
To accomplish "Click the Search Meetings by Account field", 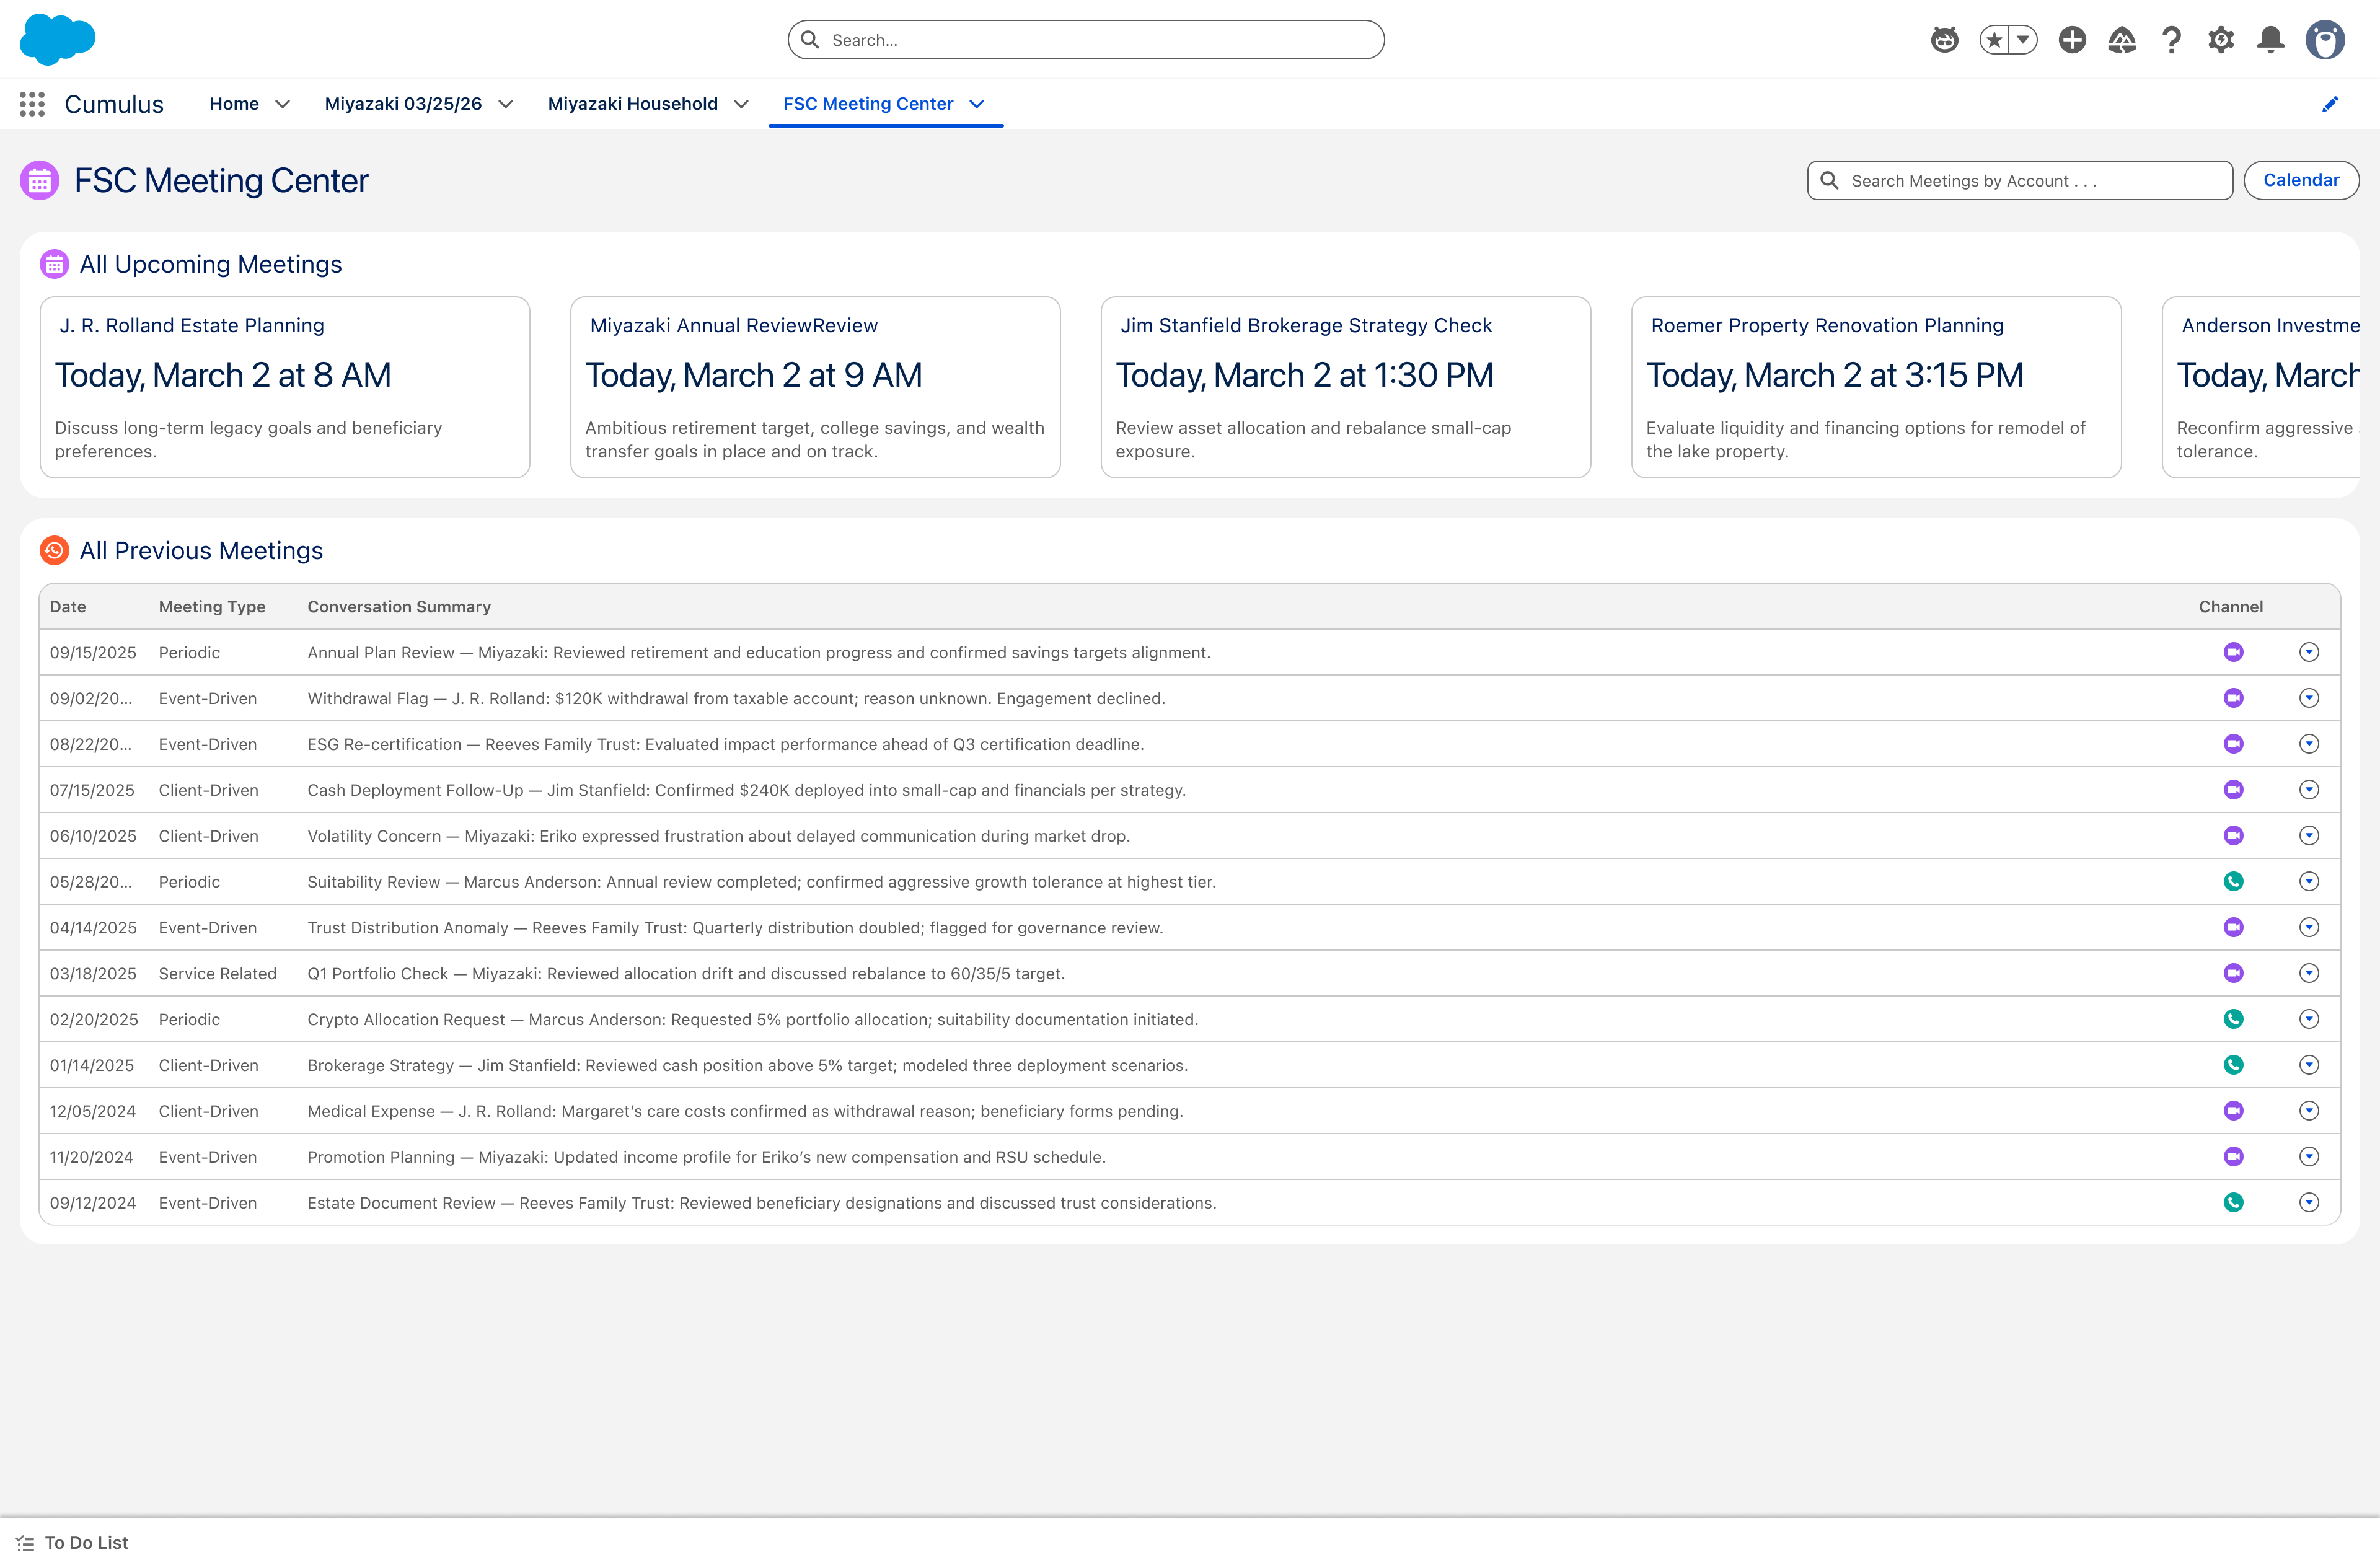I will (x=2019, y=180).
